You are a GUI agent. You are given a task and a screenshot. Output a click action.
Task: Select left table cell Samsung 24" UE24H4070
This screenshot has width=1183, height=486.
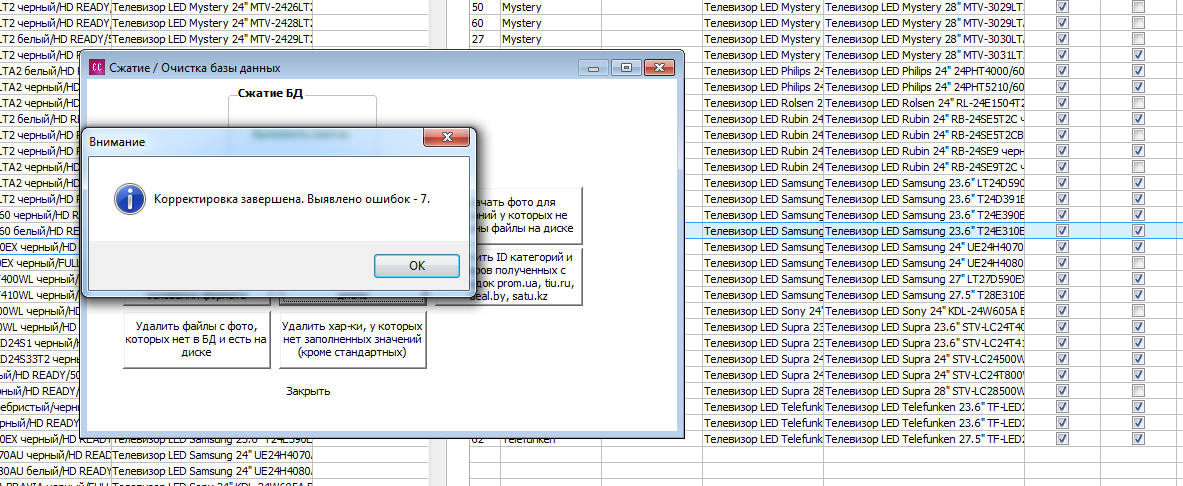pos(212,454)
